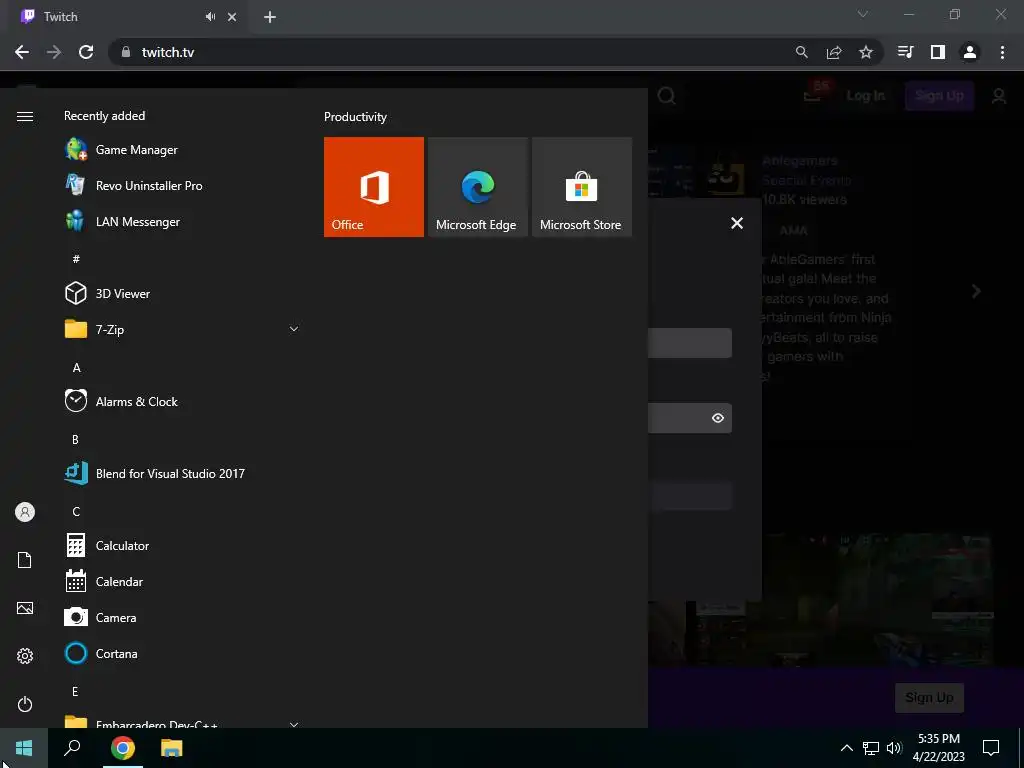The width and height of the screenshot is (1024, 768).
Task: Jump to letter A section header
Action: 76,368
